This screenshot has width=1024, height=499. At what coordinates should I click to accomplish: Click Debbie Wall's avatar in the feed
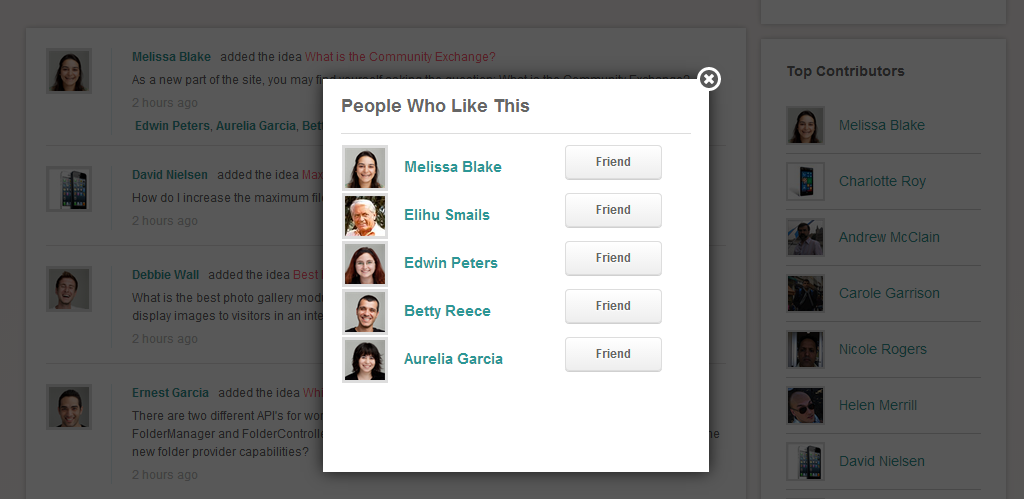coord(69,289)
